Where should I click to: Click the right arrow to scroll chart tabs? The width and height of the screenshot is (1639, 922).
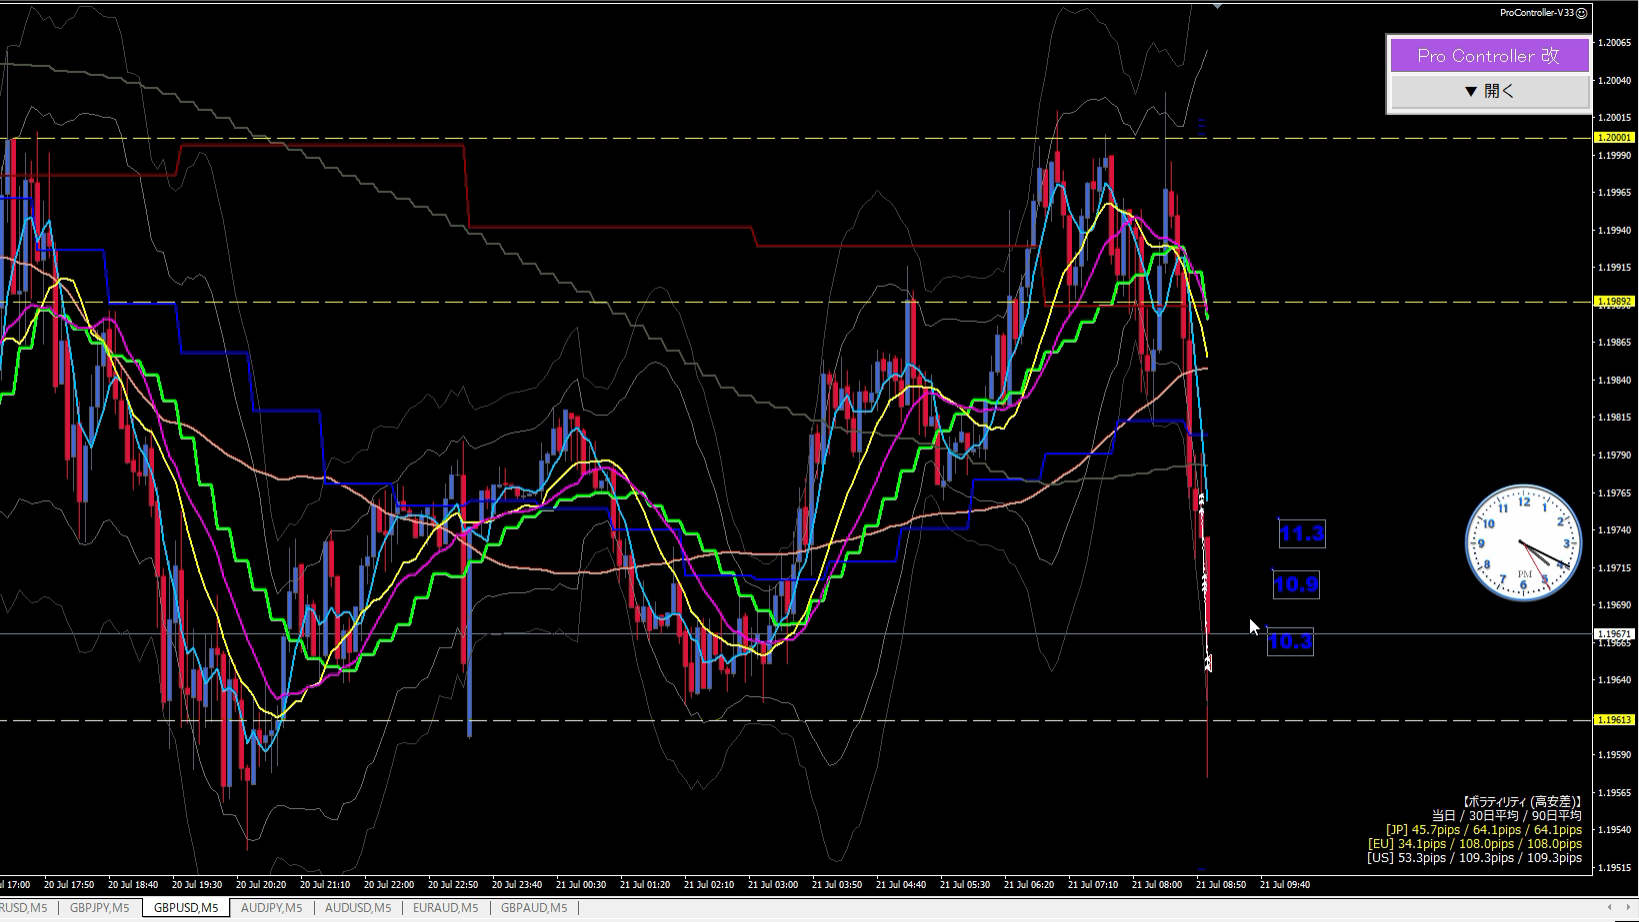point(1627,908)
